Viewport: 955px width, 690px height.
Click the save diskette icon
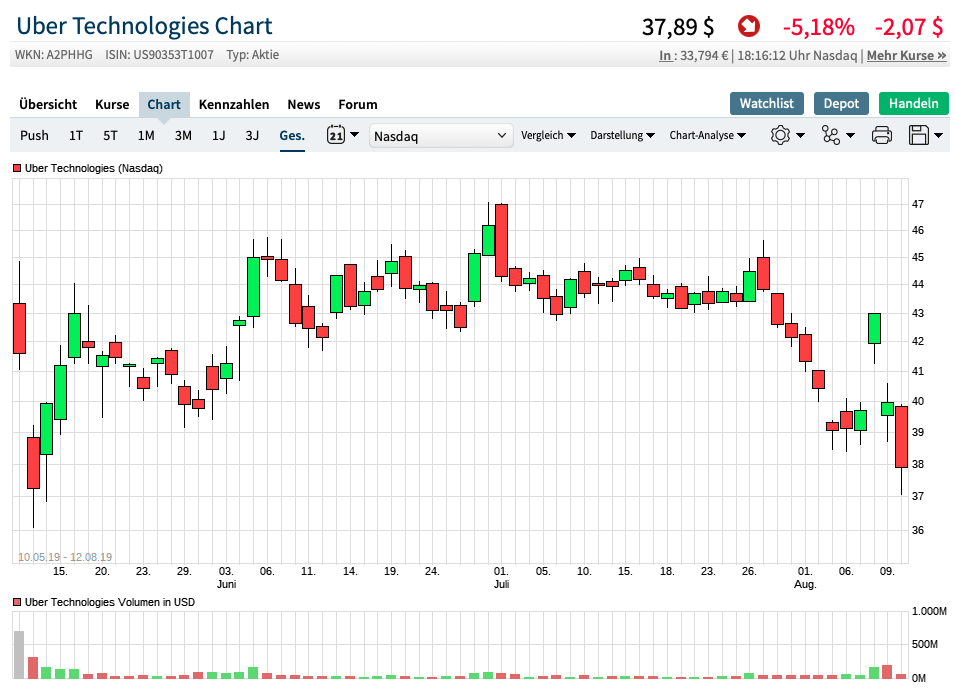pyautogui.click(x=926, y=135)
